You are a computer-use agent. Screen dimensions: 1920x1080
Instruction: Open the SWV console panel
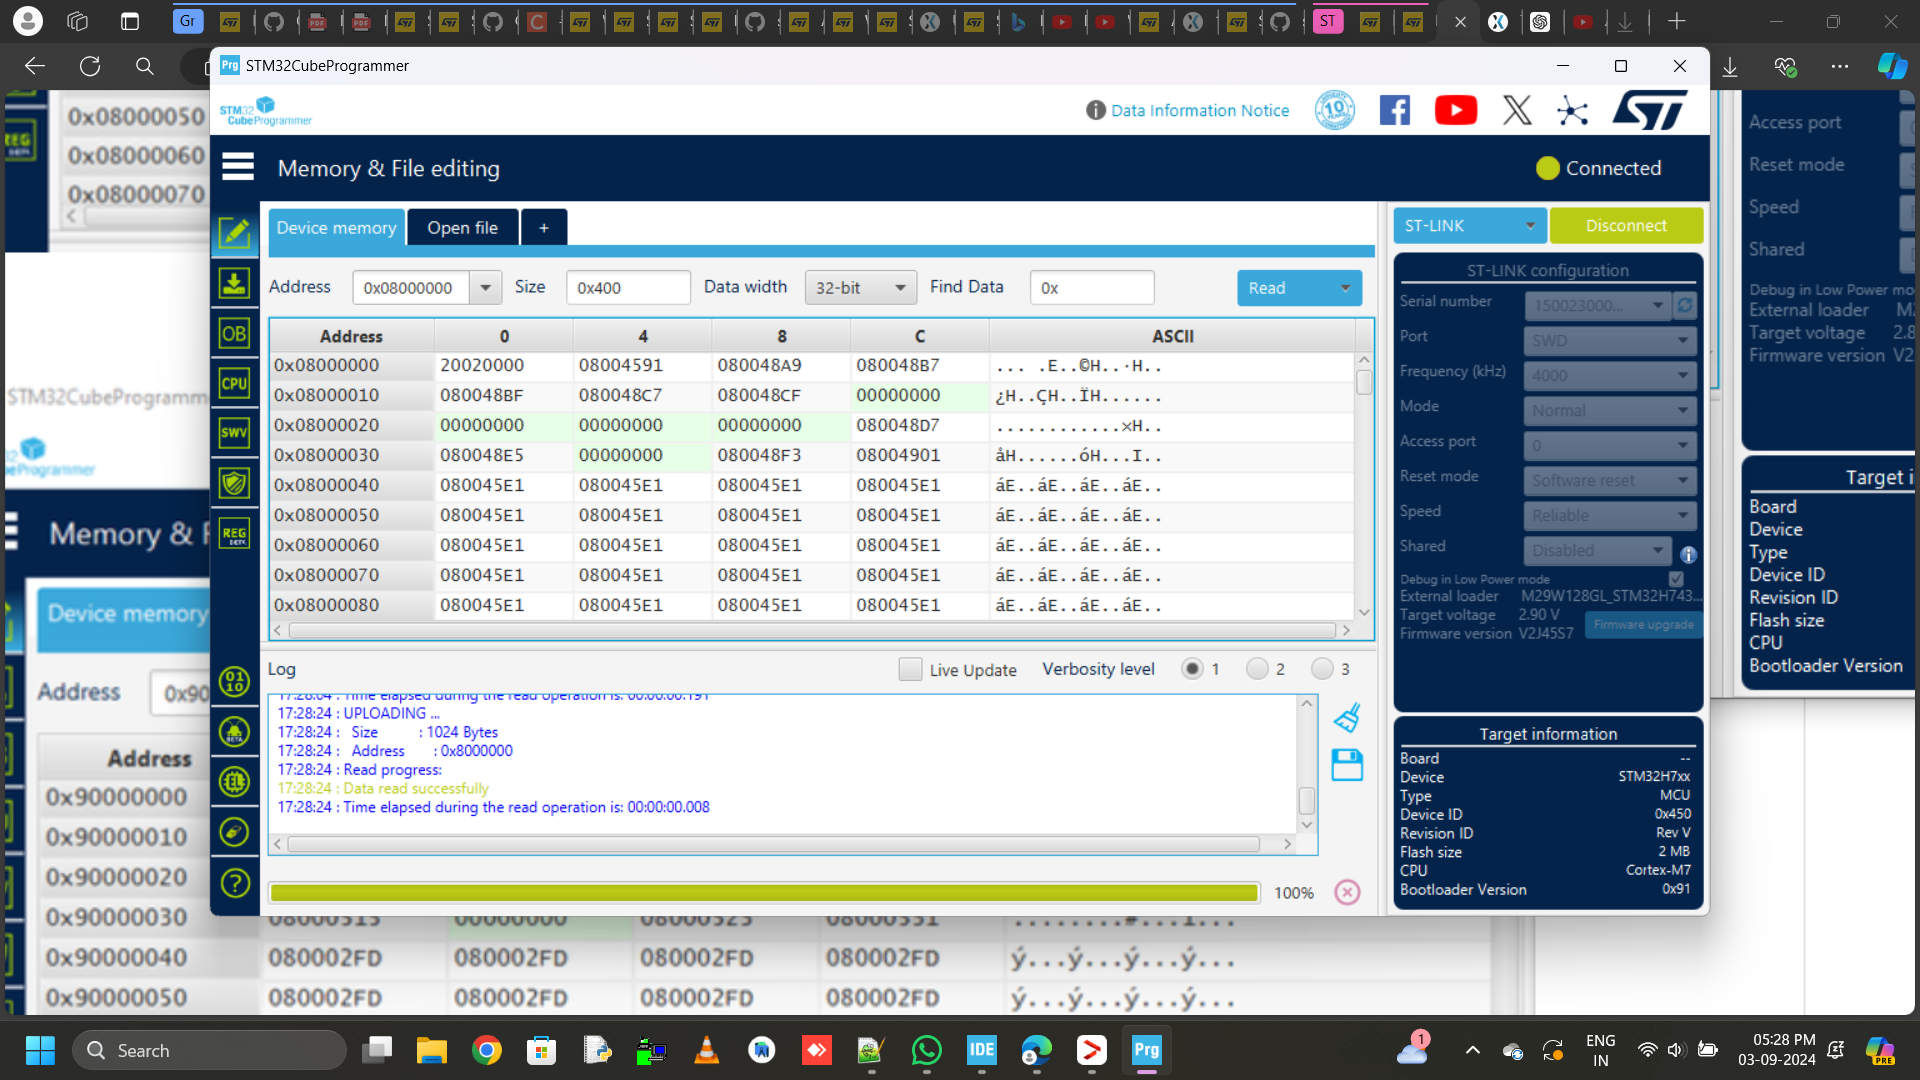[234, 432]
